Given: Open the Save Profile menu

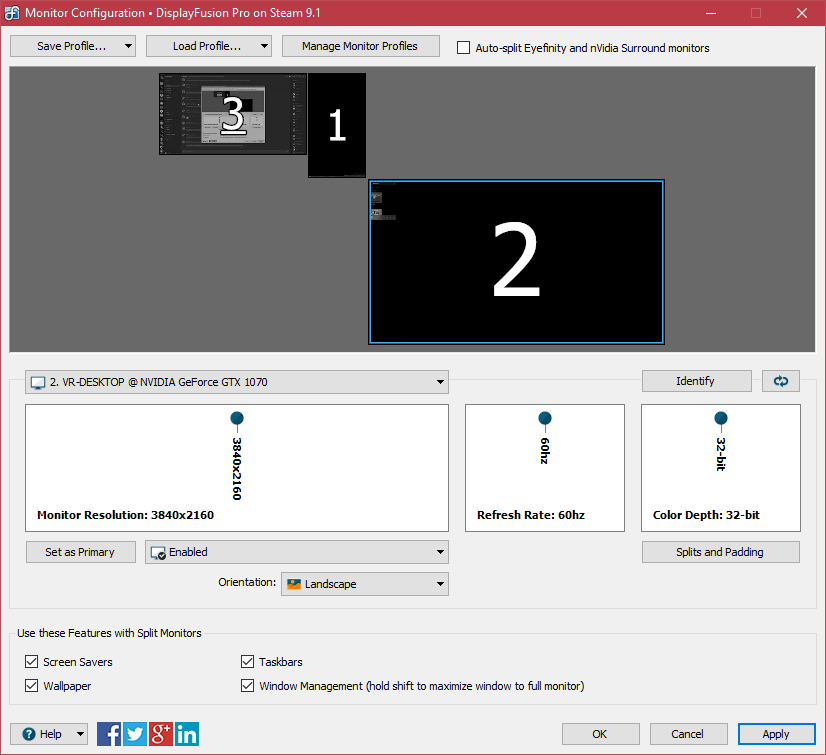Looking at the screenshot, I should (72, 46).
